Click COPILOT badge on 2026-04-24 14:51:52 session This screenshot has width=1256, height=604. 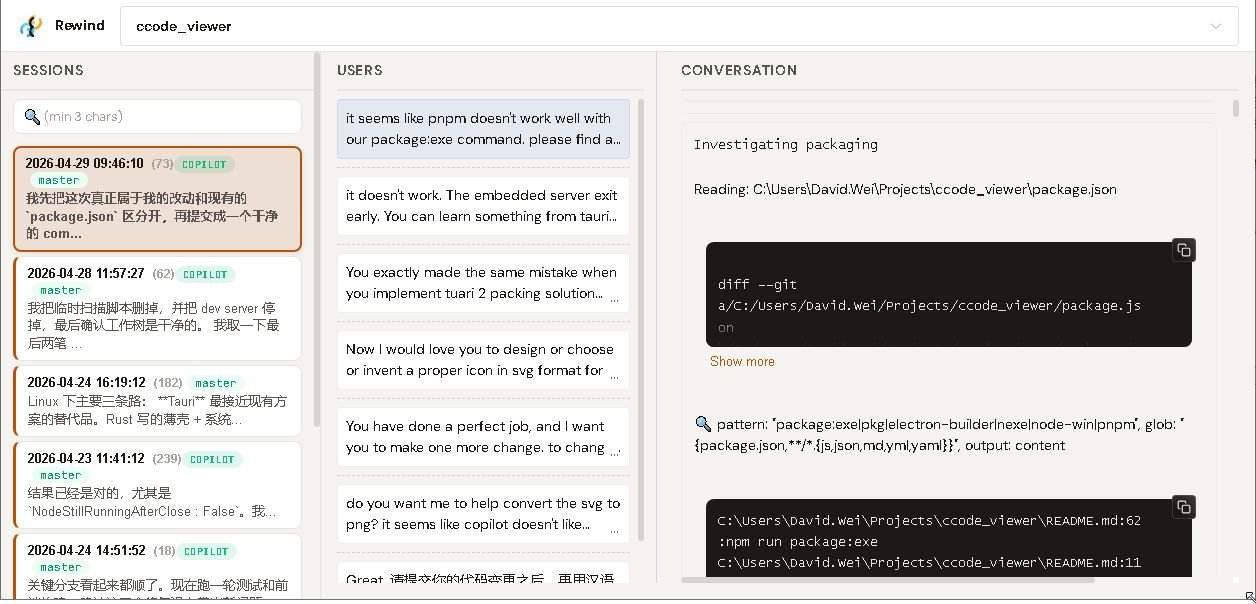click(x=206, y=551)
